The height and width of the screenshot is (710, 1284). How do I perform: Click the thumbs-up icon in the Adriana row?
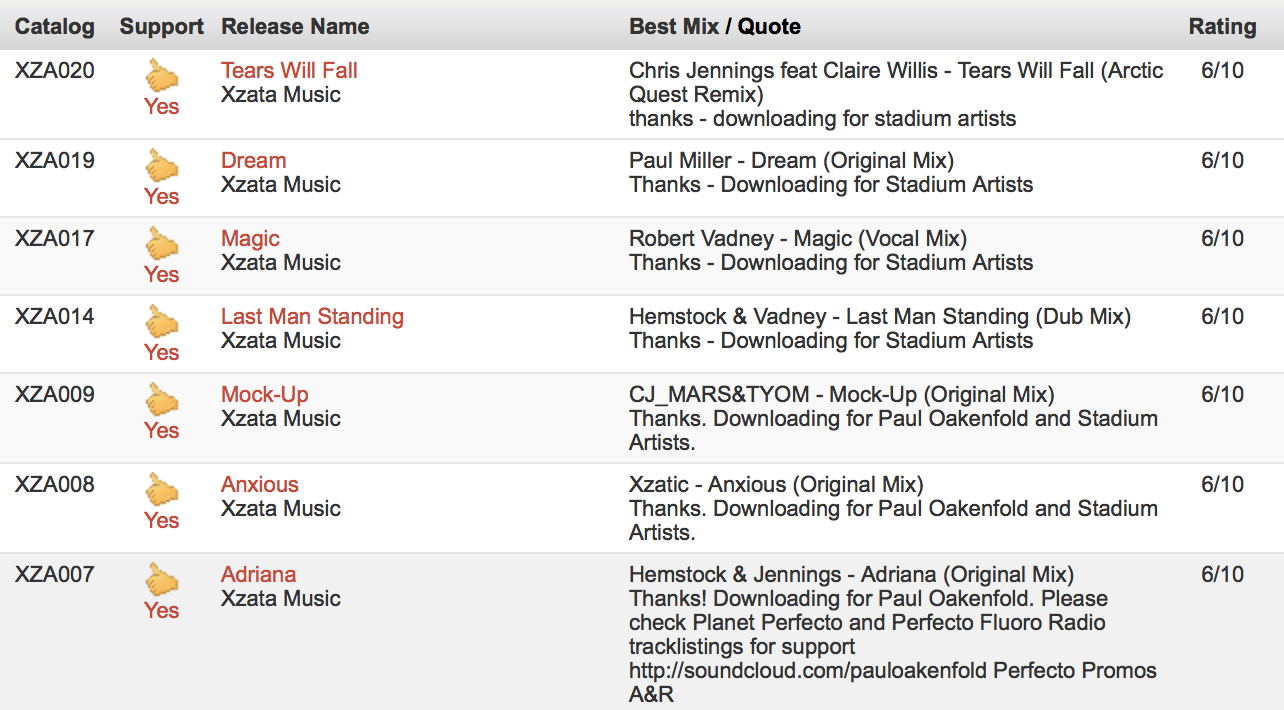tap(161, 579)
